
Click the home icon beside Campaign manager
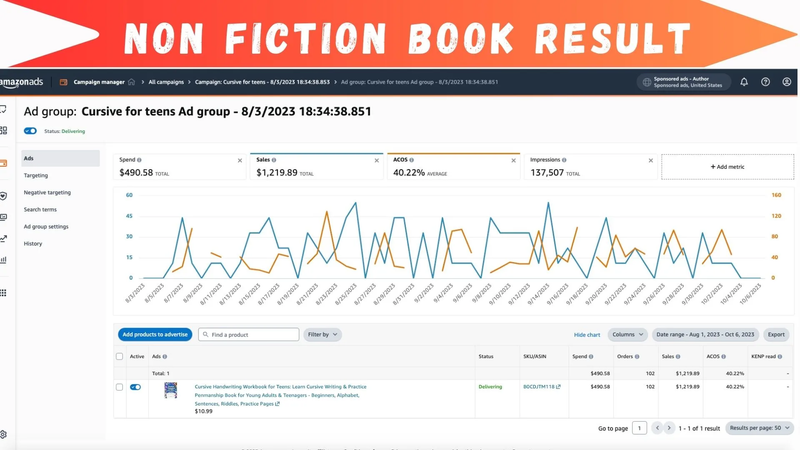coord(132,82)
